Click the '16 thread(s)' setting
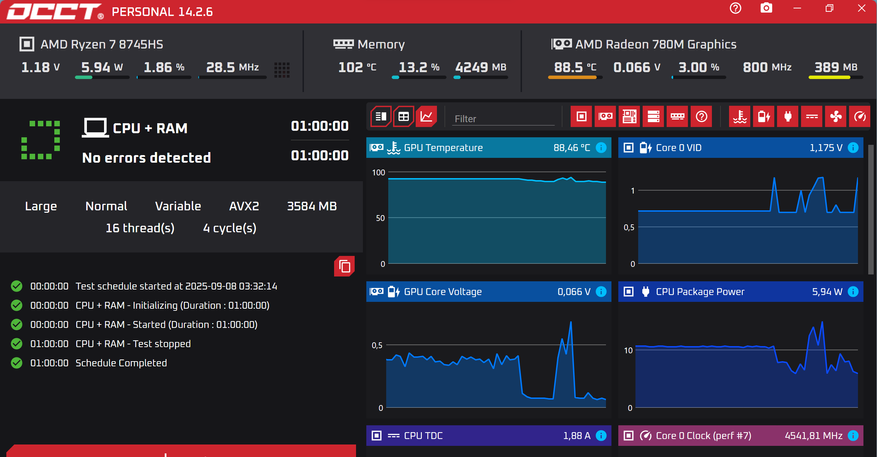The height and width of the screenshot is (457, 877). 140,228
